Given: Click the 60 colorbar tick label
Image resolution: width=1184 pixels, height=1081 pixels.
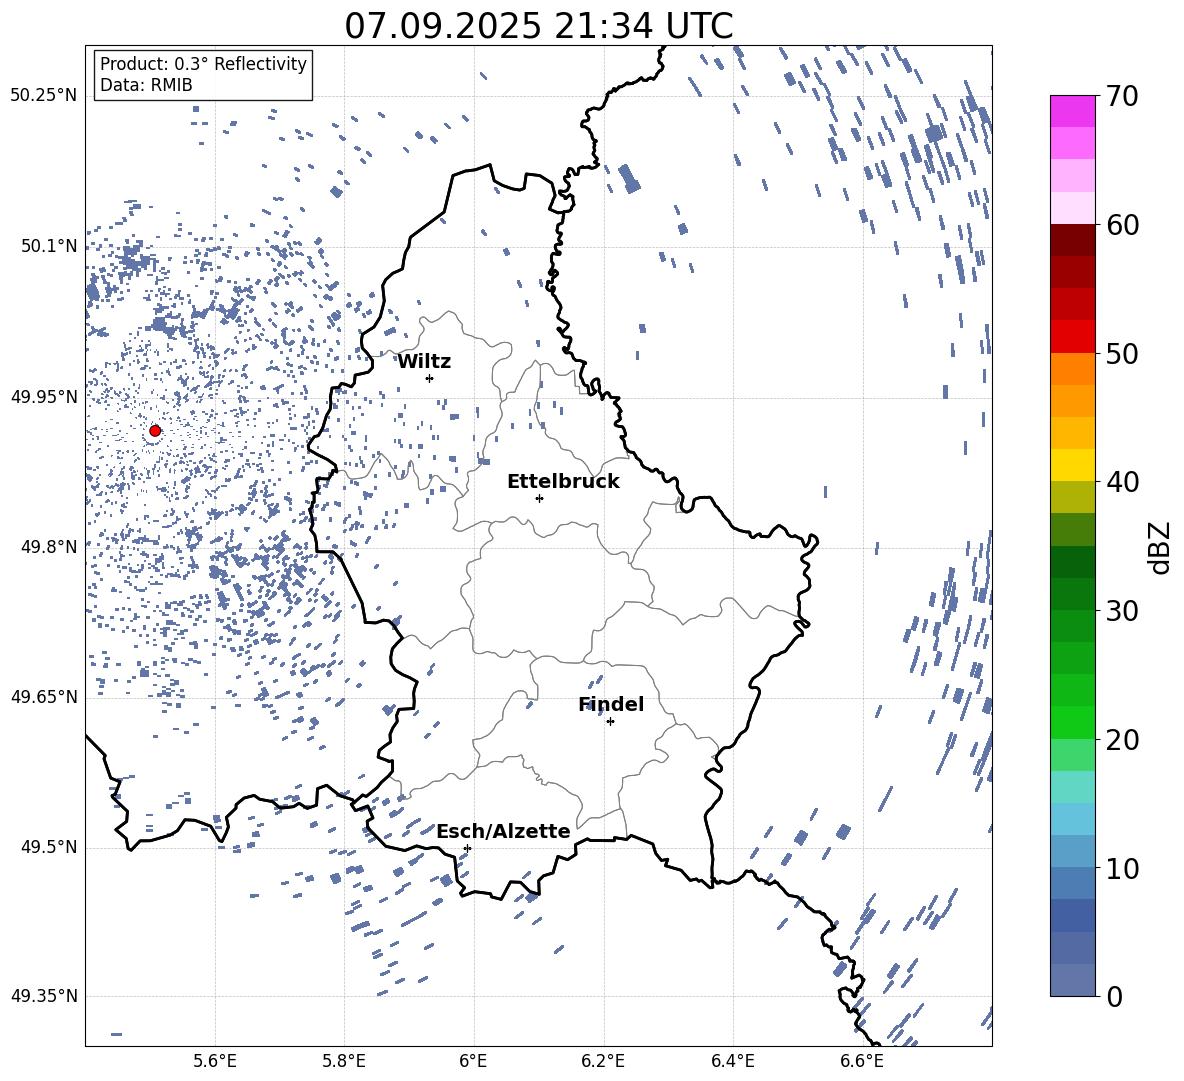Looking at the screenshot, I should pos(1122,225).
